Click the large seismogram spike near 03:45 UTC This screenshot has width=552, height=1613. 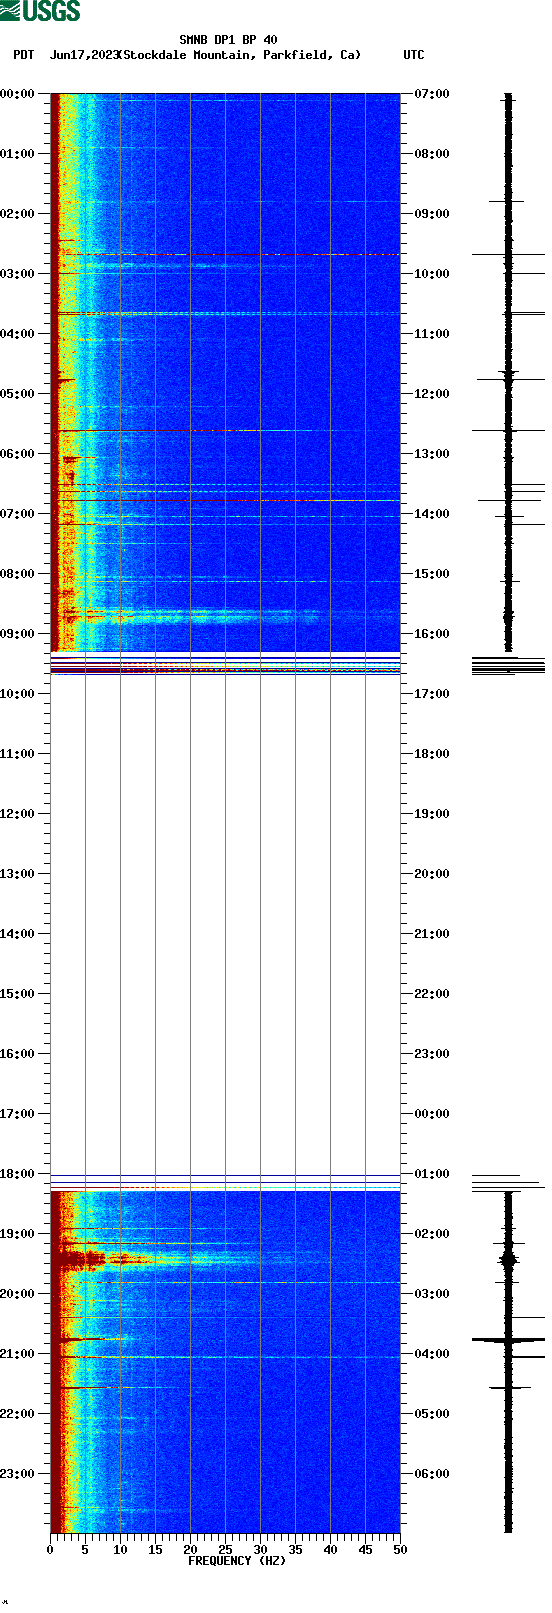tap(508, 1339)
